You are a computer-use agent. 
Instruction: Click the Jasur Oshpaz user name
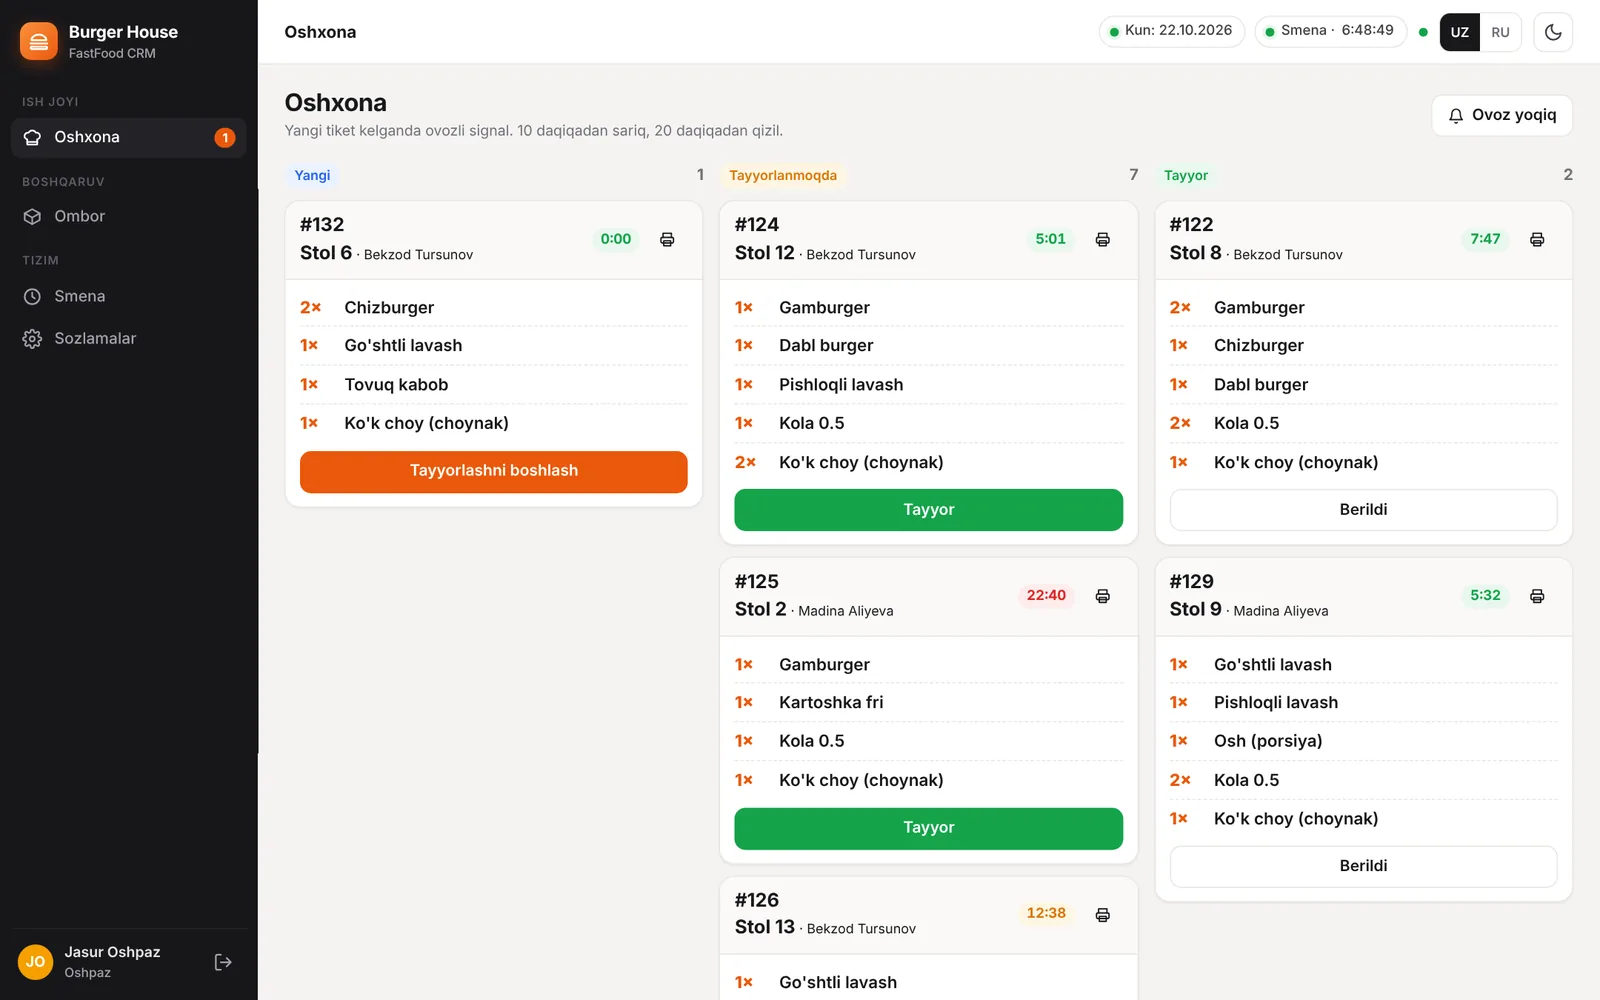112,952
